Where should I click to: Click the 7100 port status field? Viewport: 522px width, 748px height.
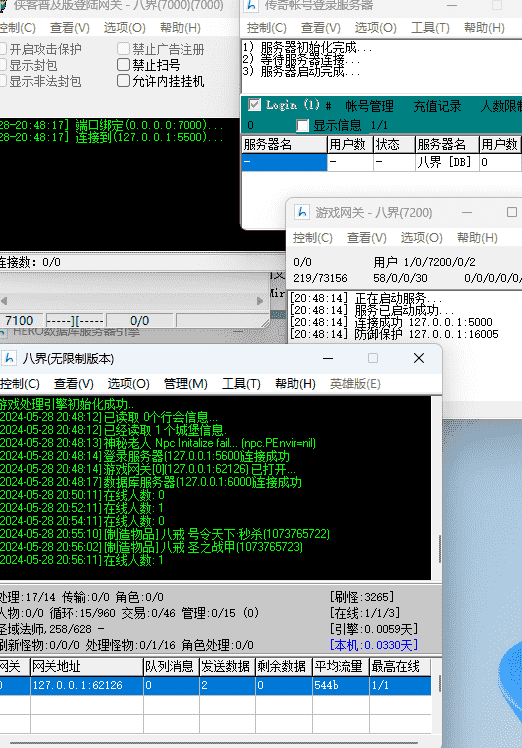[x=20, y=320]
